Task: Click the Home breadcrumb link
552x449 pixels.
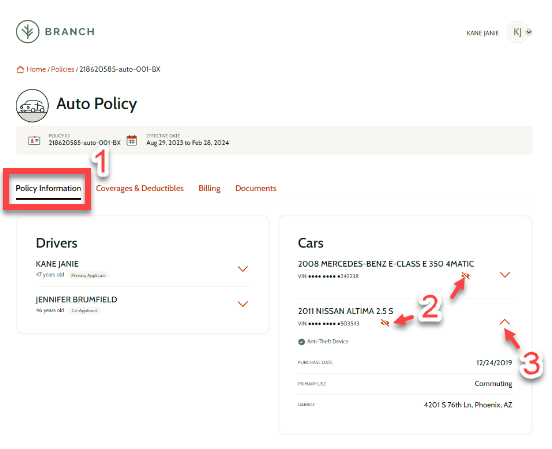Action: (36, 69)
